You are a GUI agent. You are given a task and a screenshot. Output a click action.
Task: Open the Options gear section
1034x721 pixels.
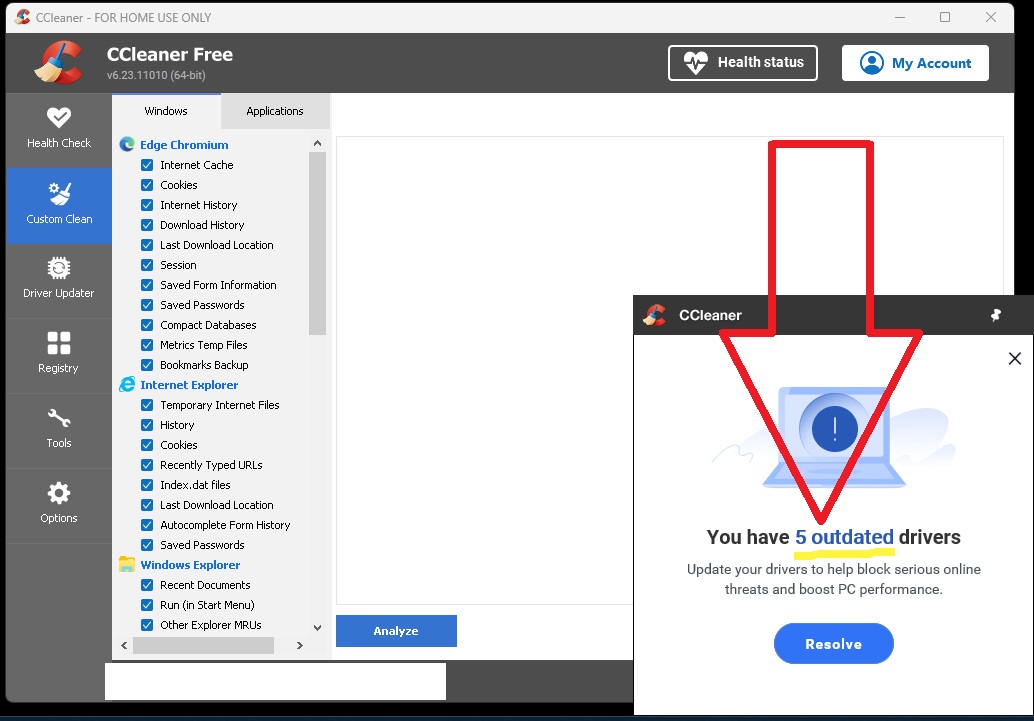tap(59, 505)
